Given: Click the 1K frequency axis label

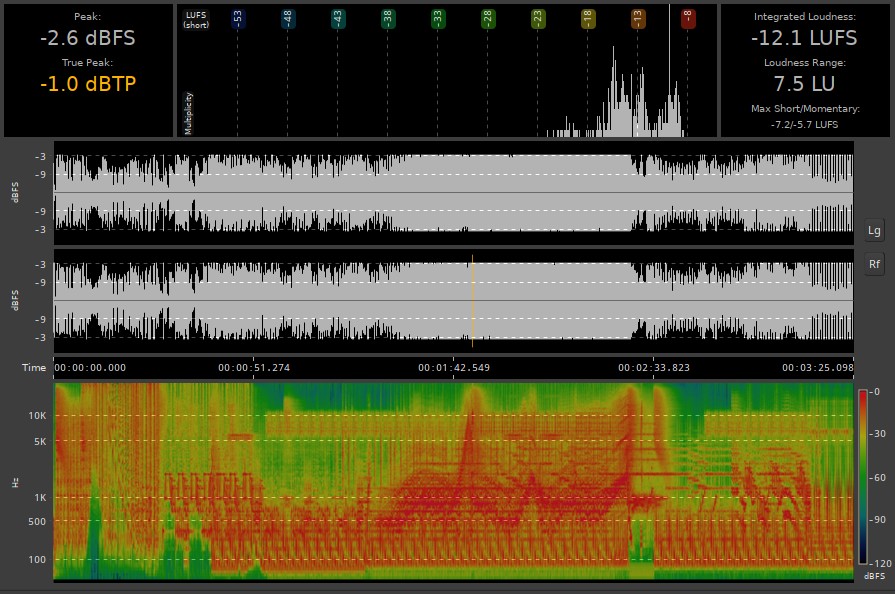Looking at the screenshot, I should [x=40, y=498].
